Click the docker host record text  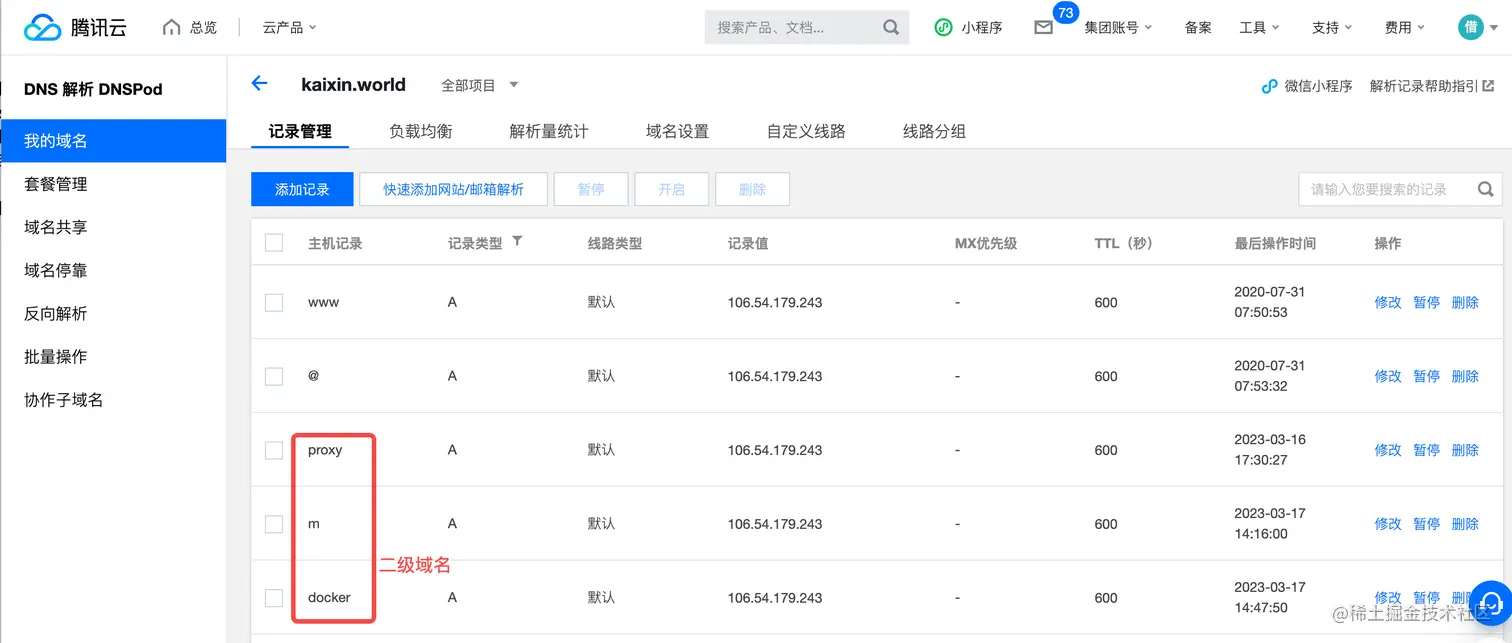[329, 597]
